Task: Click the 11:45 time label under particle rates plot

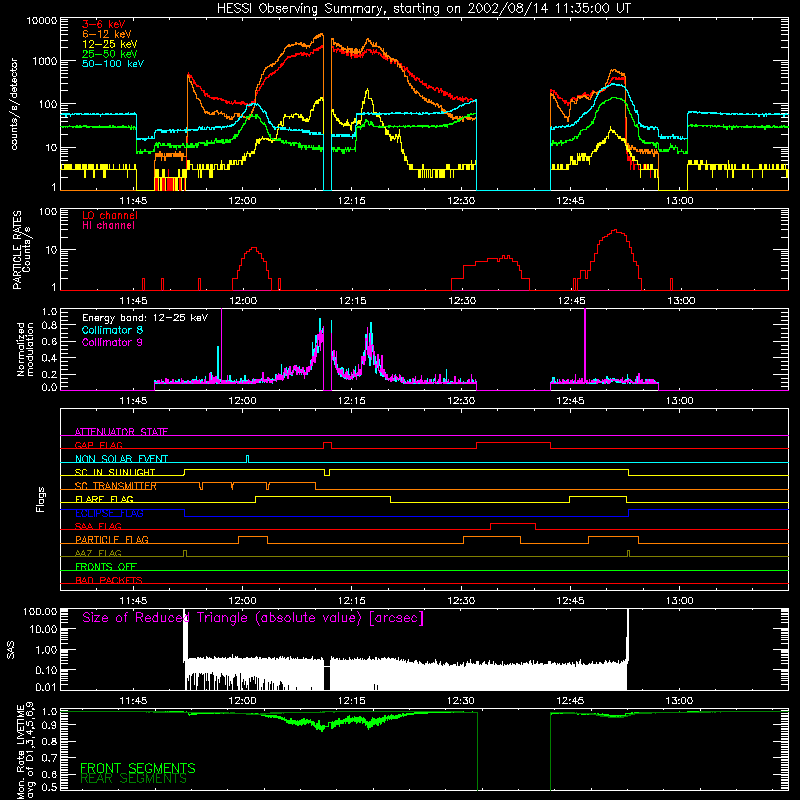Action: point(133,301)
